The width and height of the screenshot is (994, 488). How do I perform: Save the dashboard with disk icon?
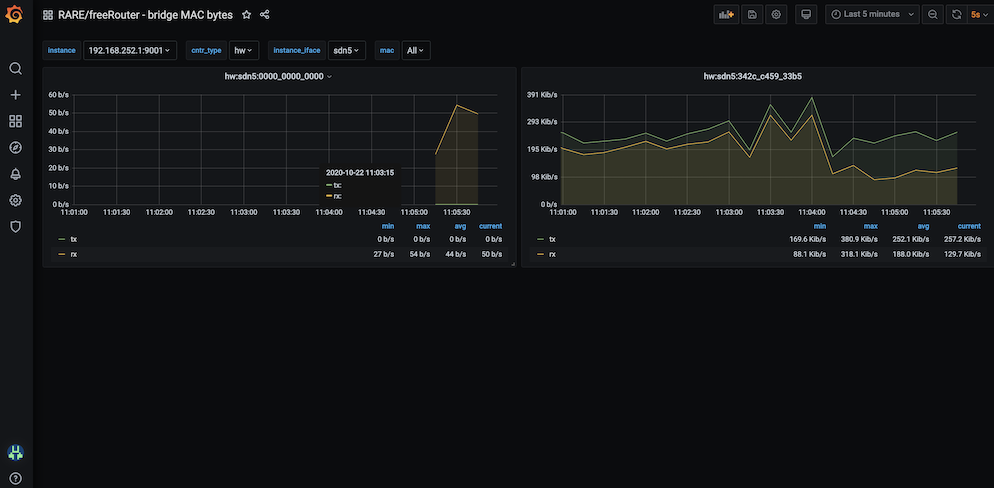(x=752, y=14)
